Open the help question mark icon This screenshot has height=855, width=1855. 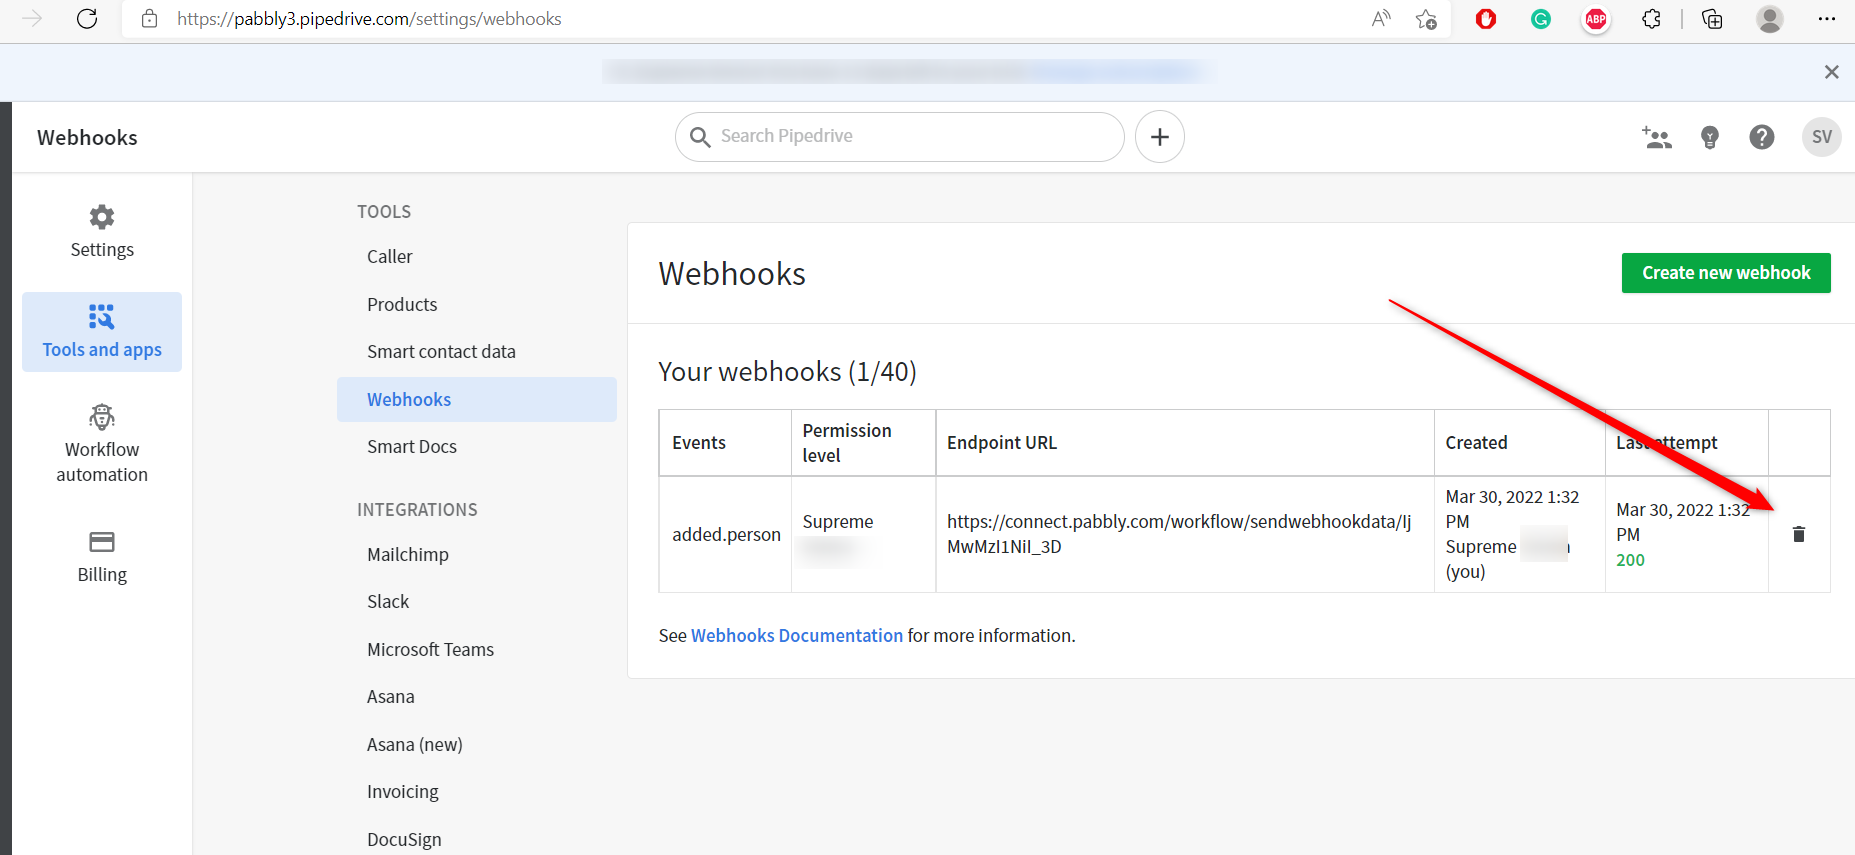point(1762,137)
